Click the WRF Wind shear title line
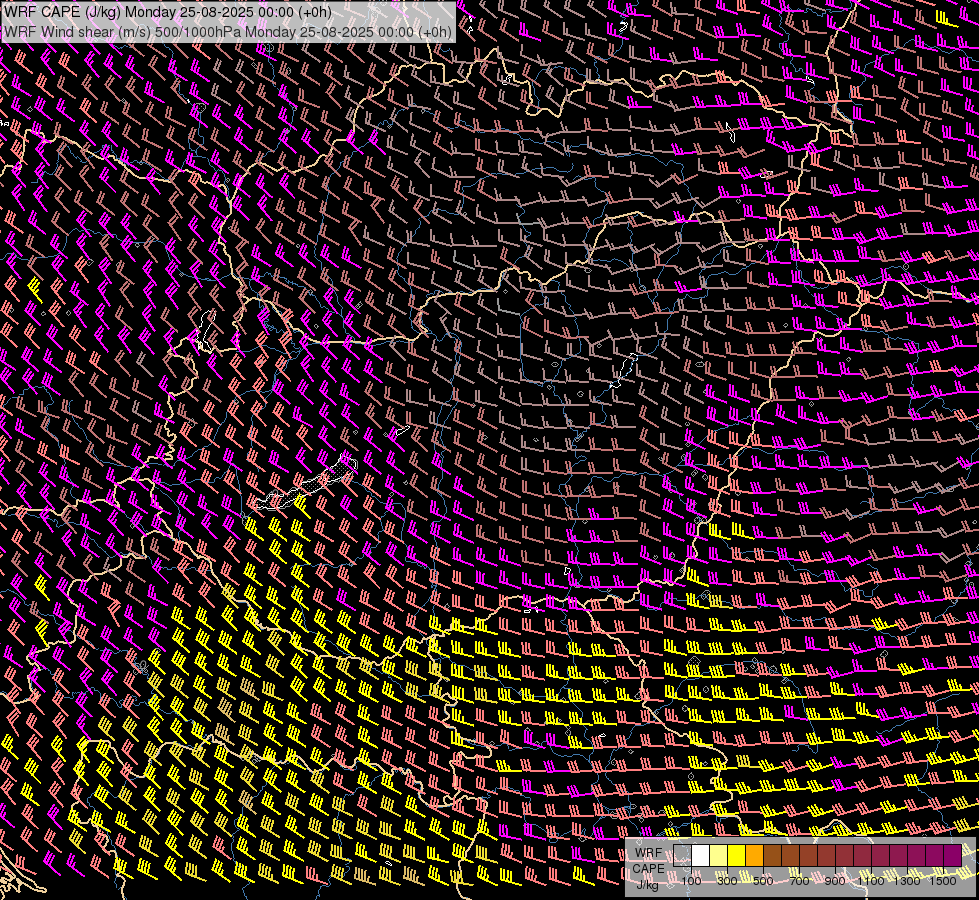Image resolution: width=979 pixels, height=900 pixels. click(228, 32)
